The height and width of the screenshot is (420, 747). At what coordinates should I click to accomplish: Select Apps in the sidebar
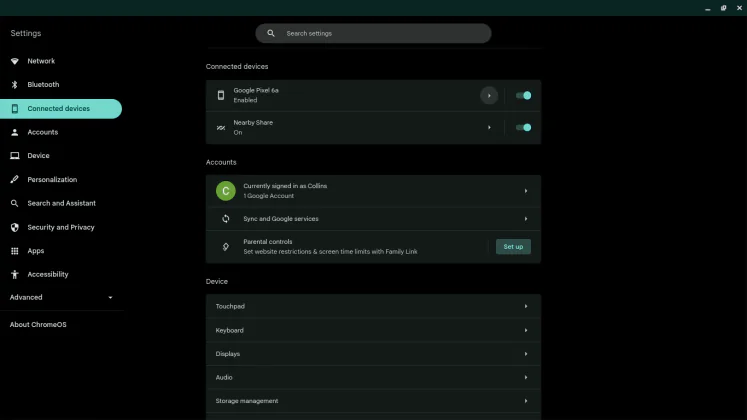[x=61, y=250]
